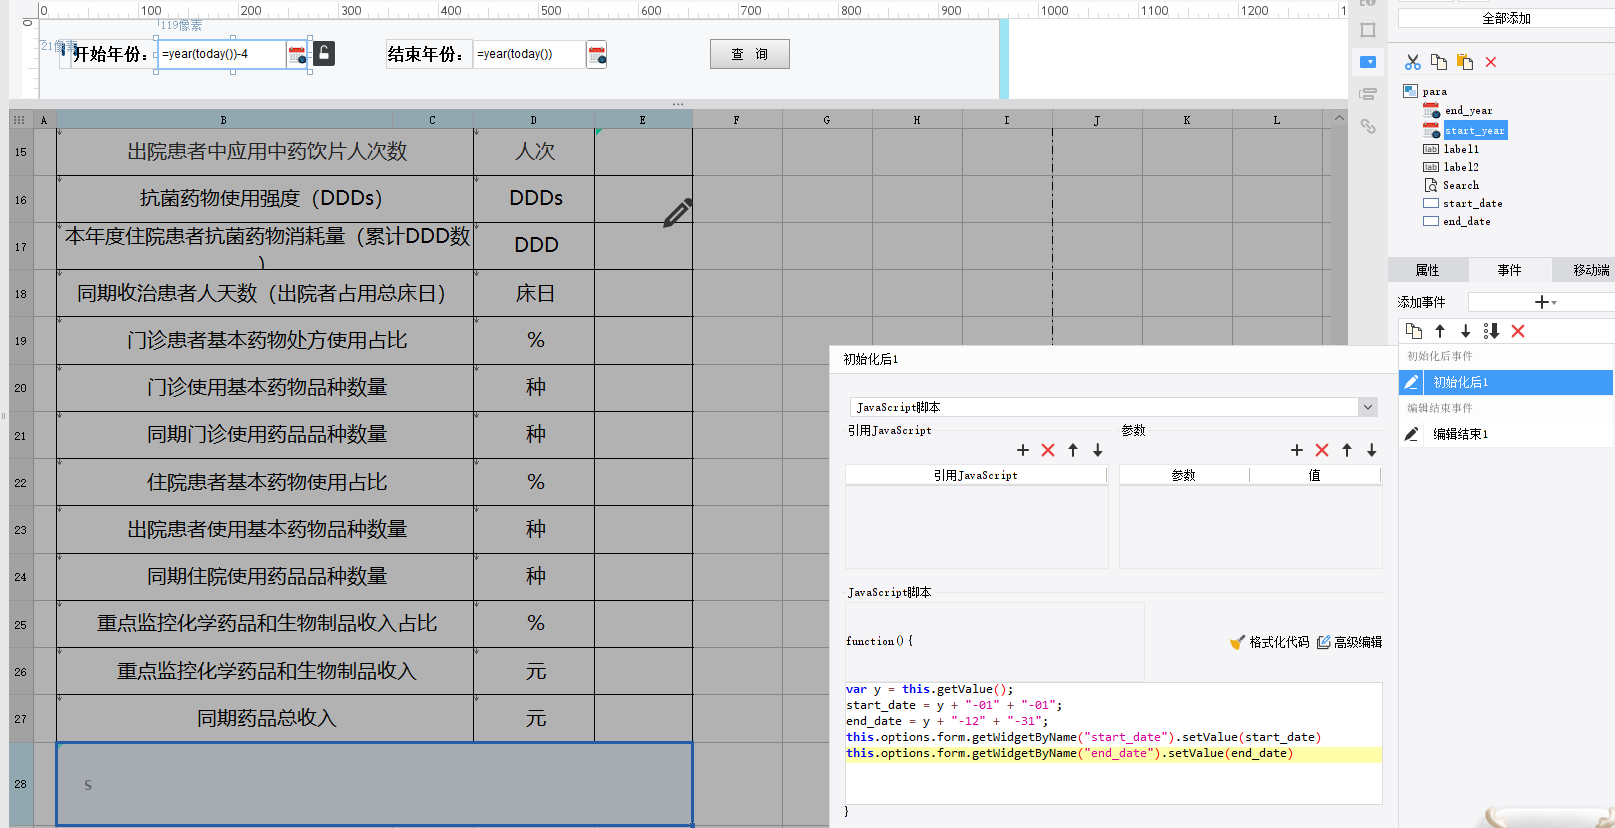Copy the selected widget in tree toolbar
Viewport: 1615px width, 828px height.
pyautogui.click(x=1439, y=62)
